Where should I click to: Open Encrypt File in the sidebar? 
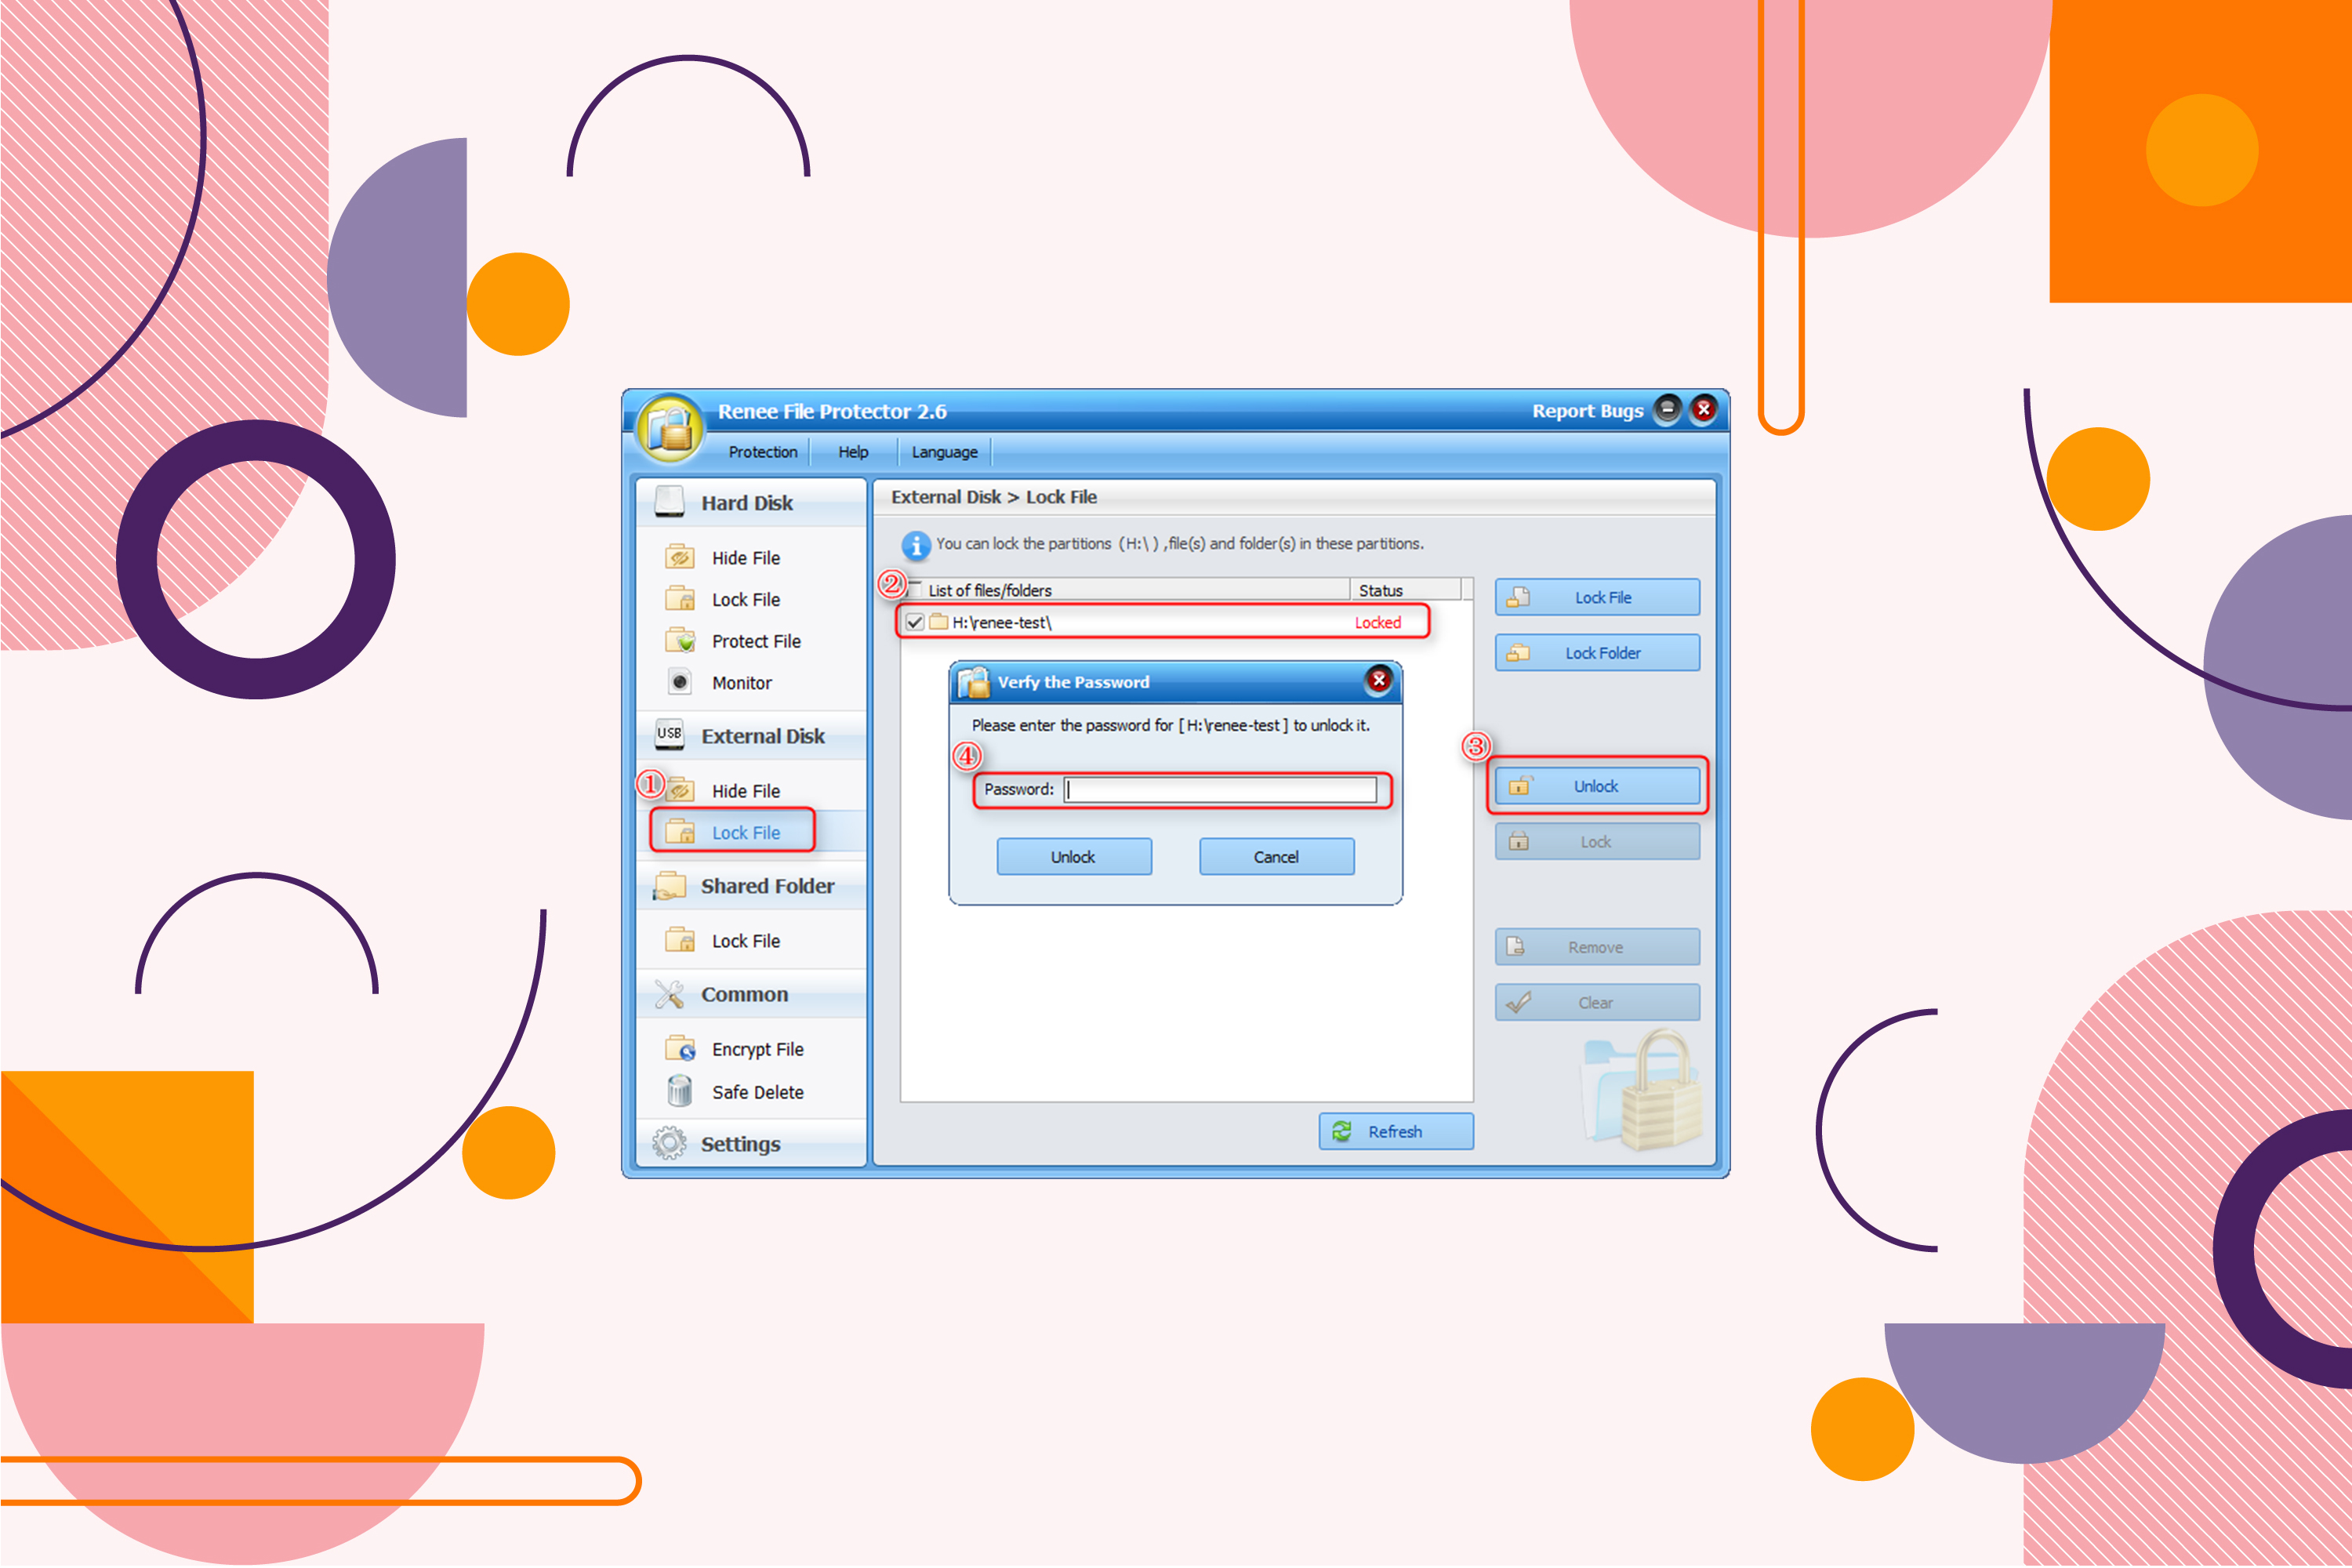pos(757,1049)
